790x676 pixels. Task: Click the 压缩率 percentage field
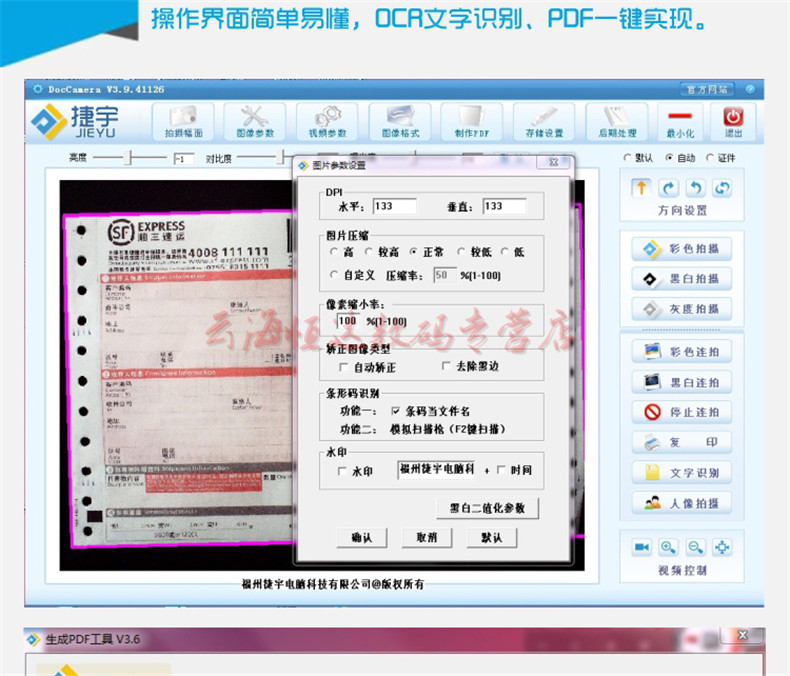pos(445,275)
